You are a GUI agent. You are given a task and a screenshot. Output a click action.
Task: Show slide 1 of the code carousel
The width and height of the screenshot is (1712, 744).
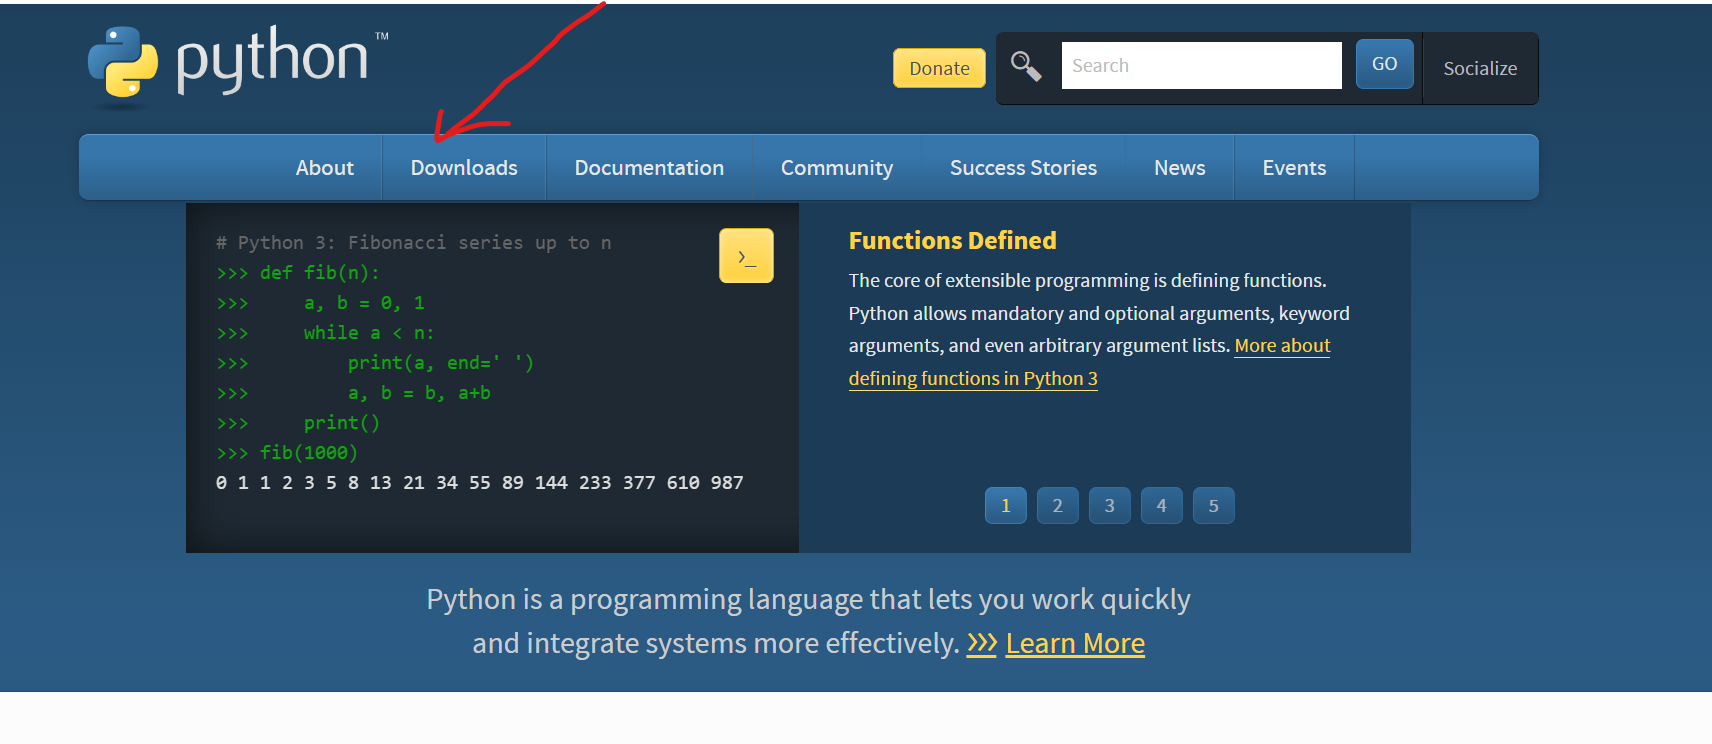[x=1006, y=506]
